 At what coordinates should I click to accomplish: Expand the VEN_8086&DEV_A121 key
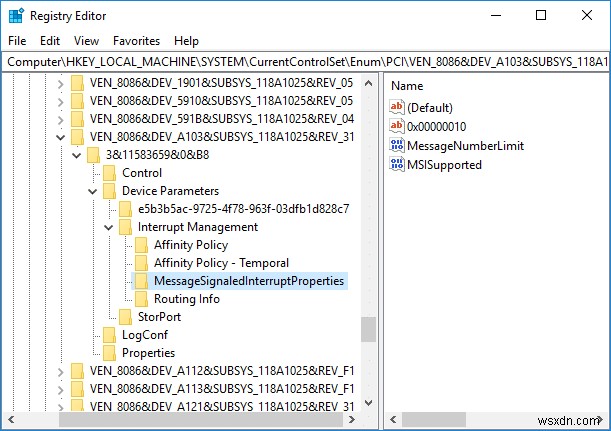(x=60, y=407)
